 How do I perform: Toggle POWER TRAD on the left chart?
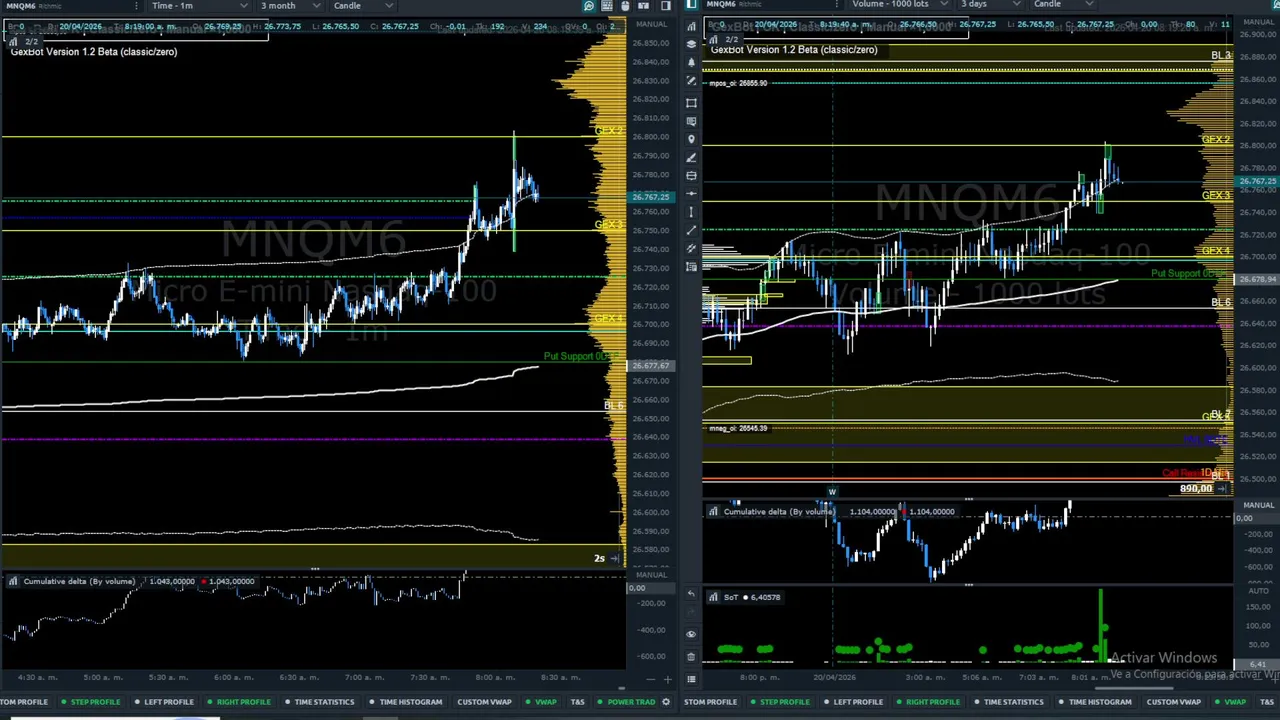tap(626, 702)
